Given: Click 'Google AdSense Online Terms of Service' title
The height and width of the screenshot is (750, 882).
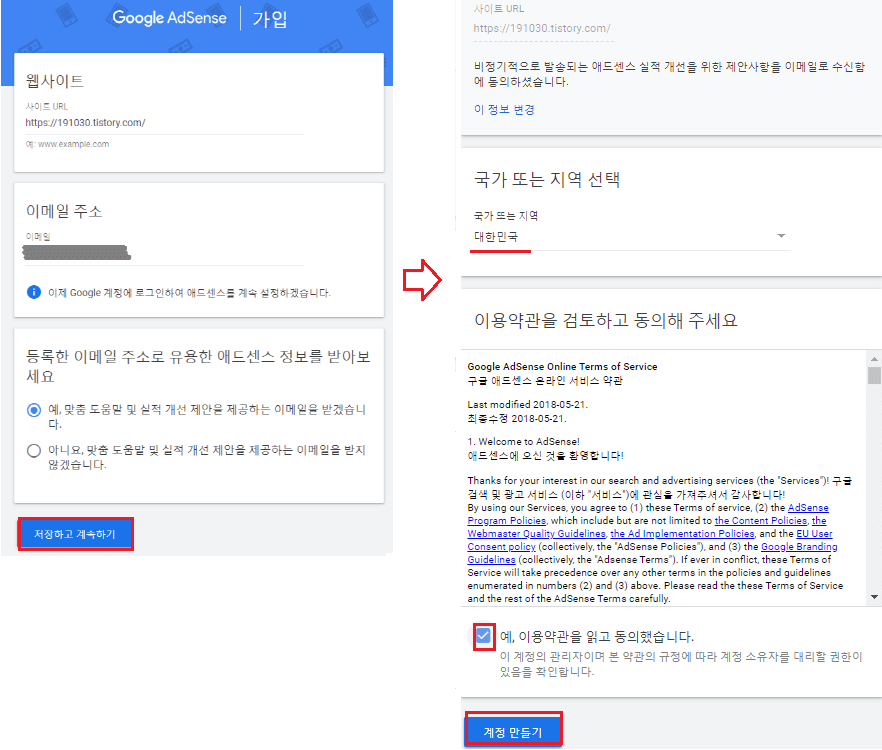Looking at the screenshot, I should 562,366.
